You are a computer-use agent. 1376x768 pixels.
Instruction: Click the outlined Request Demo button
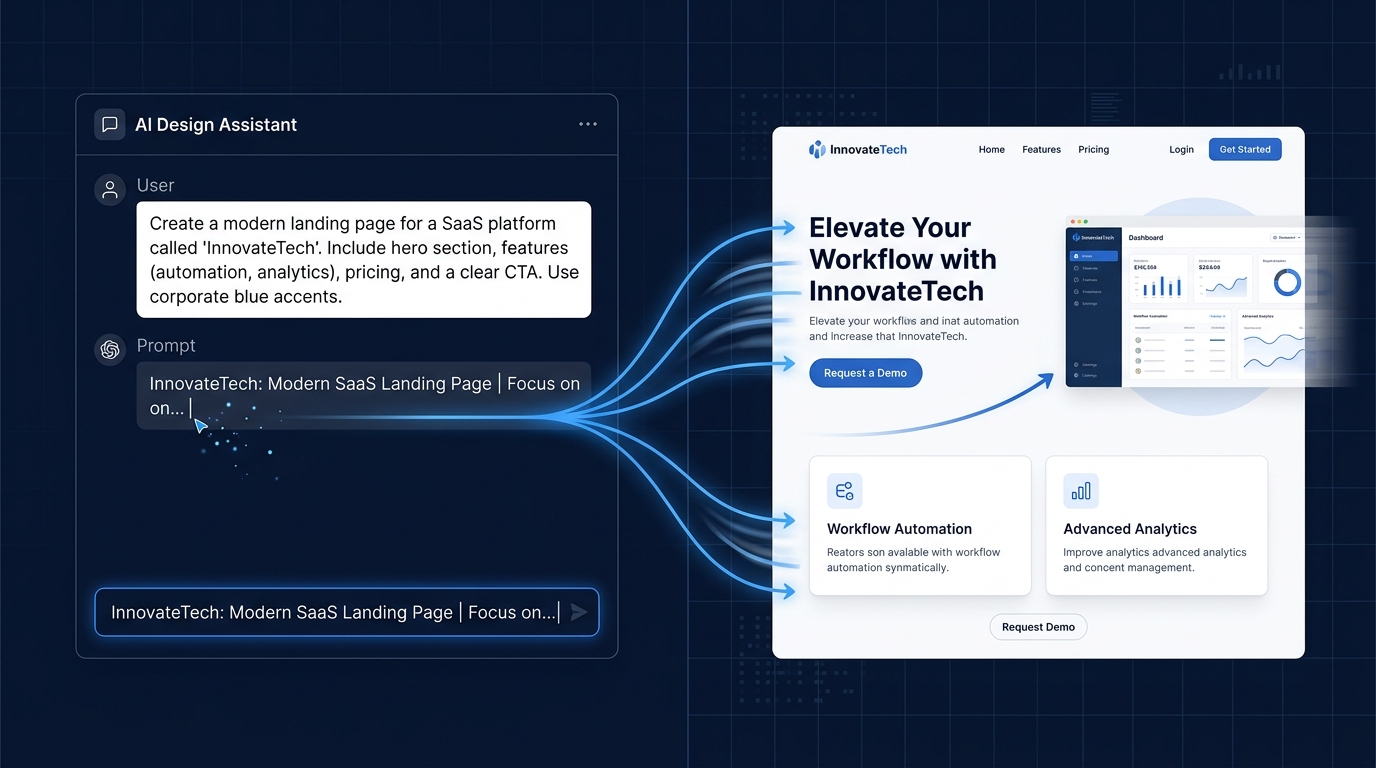tap(1038, 627)
